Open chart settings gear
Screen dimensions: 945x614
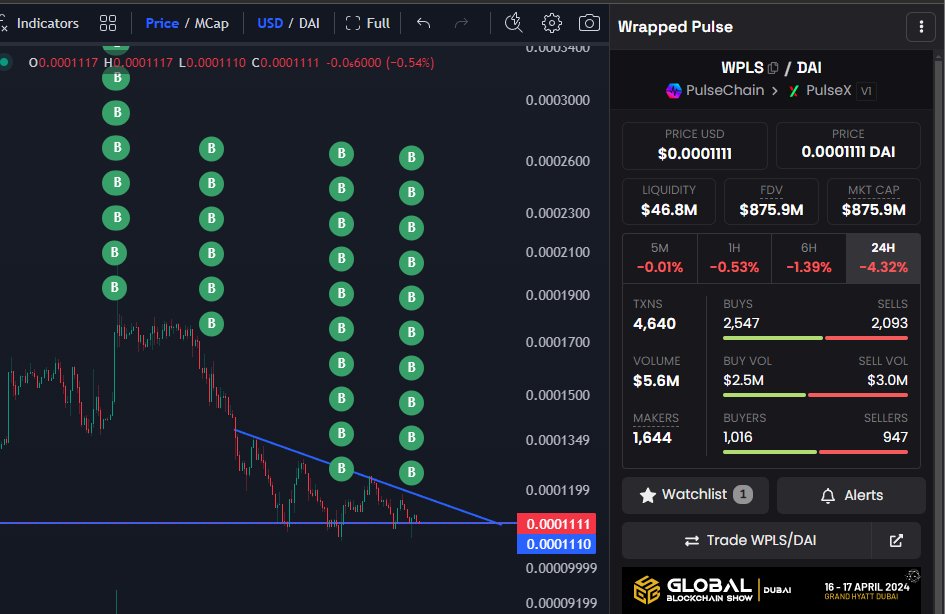(x=551, y=23)
